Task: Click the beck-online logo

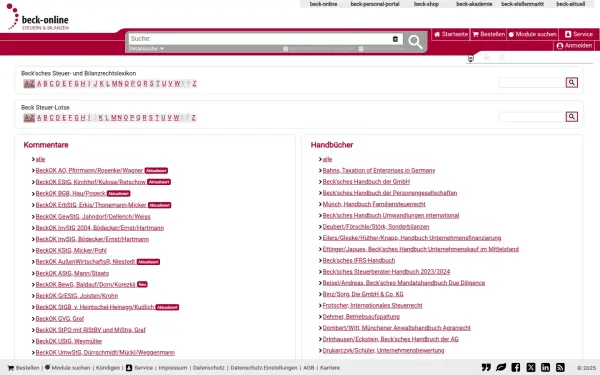Action: (x=38, y=17)
